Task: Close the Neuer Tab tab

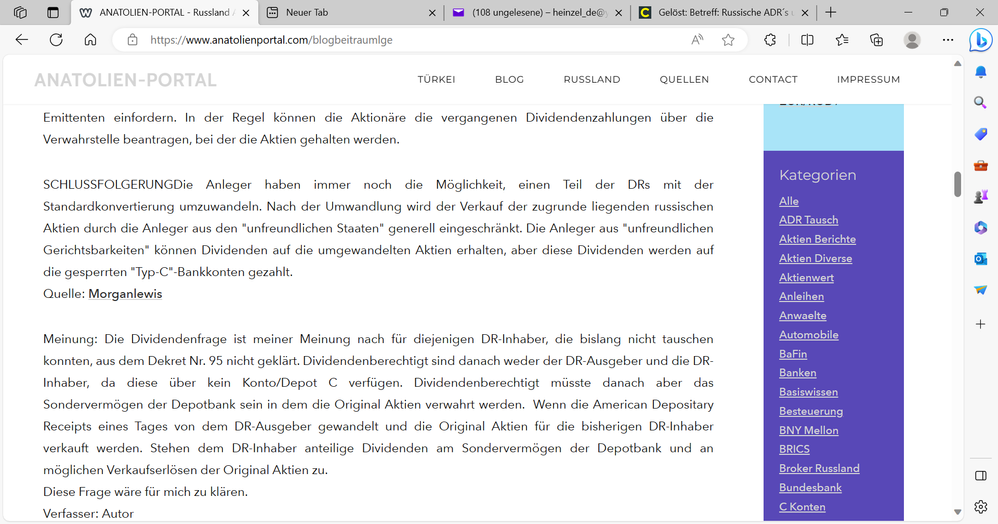Action: pos(432,12)
